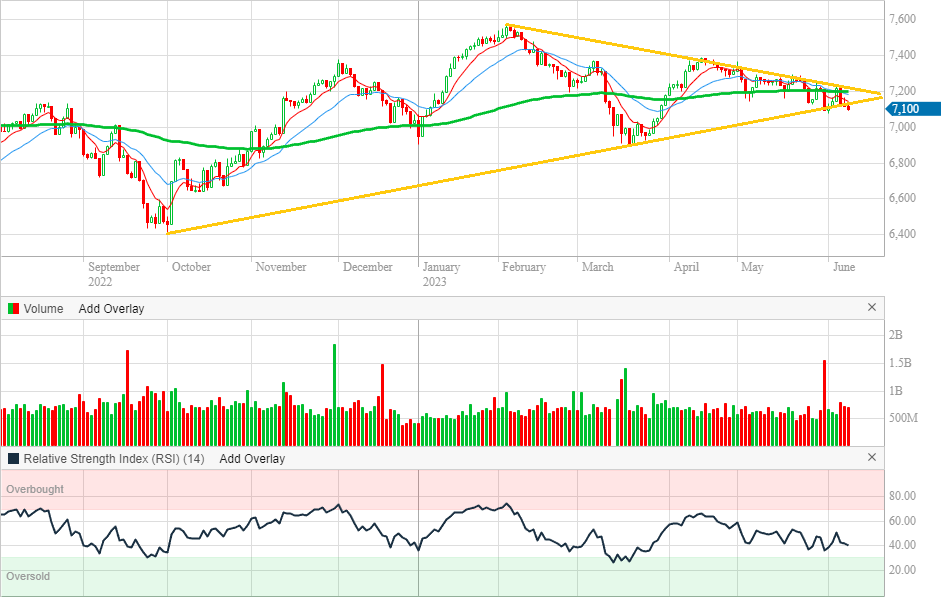Click Add Overlay next to Volume

pyautogui.click(x=111, y=309)
